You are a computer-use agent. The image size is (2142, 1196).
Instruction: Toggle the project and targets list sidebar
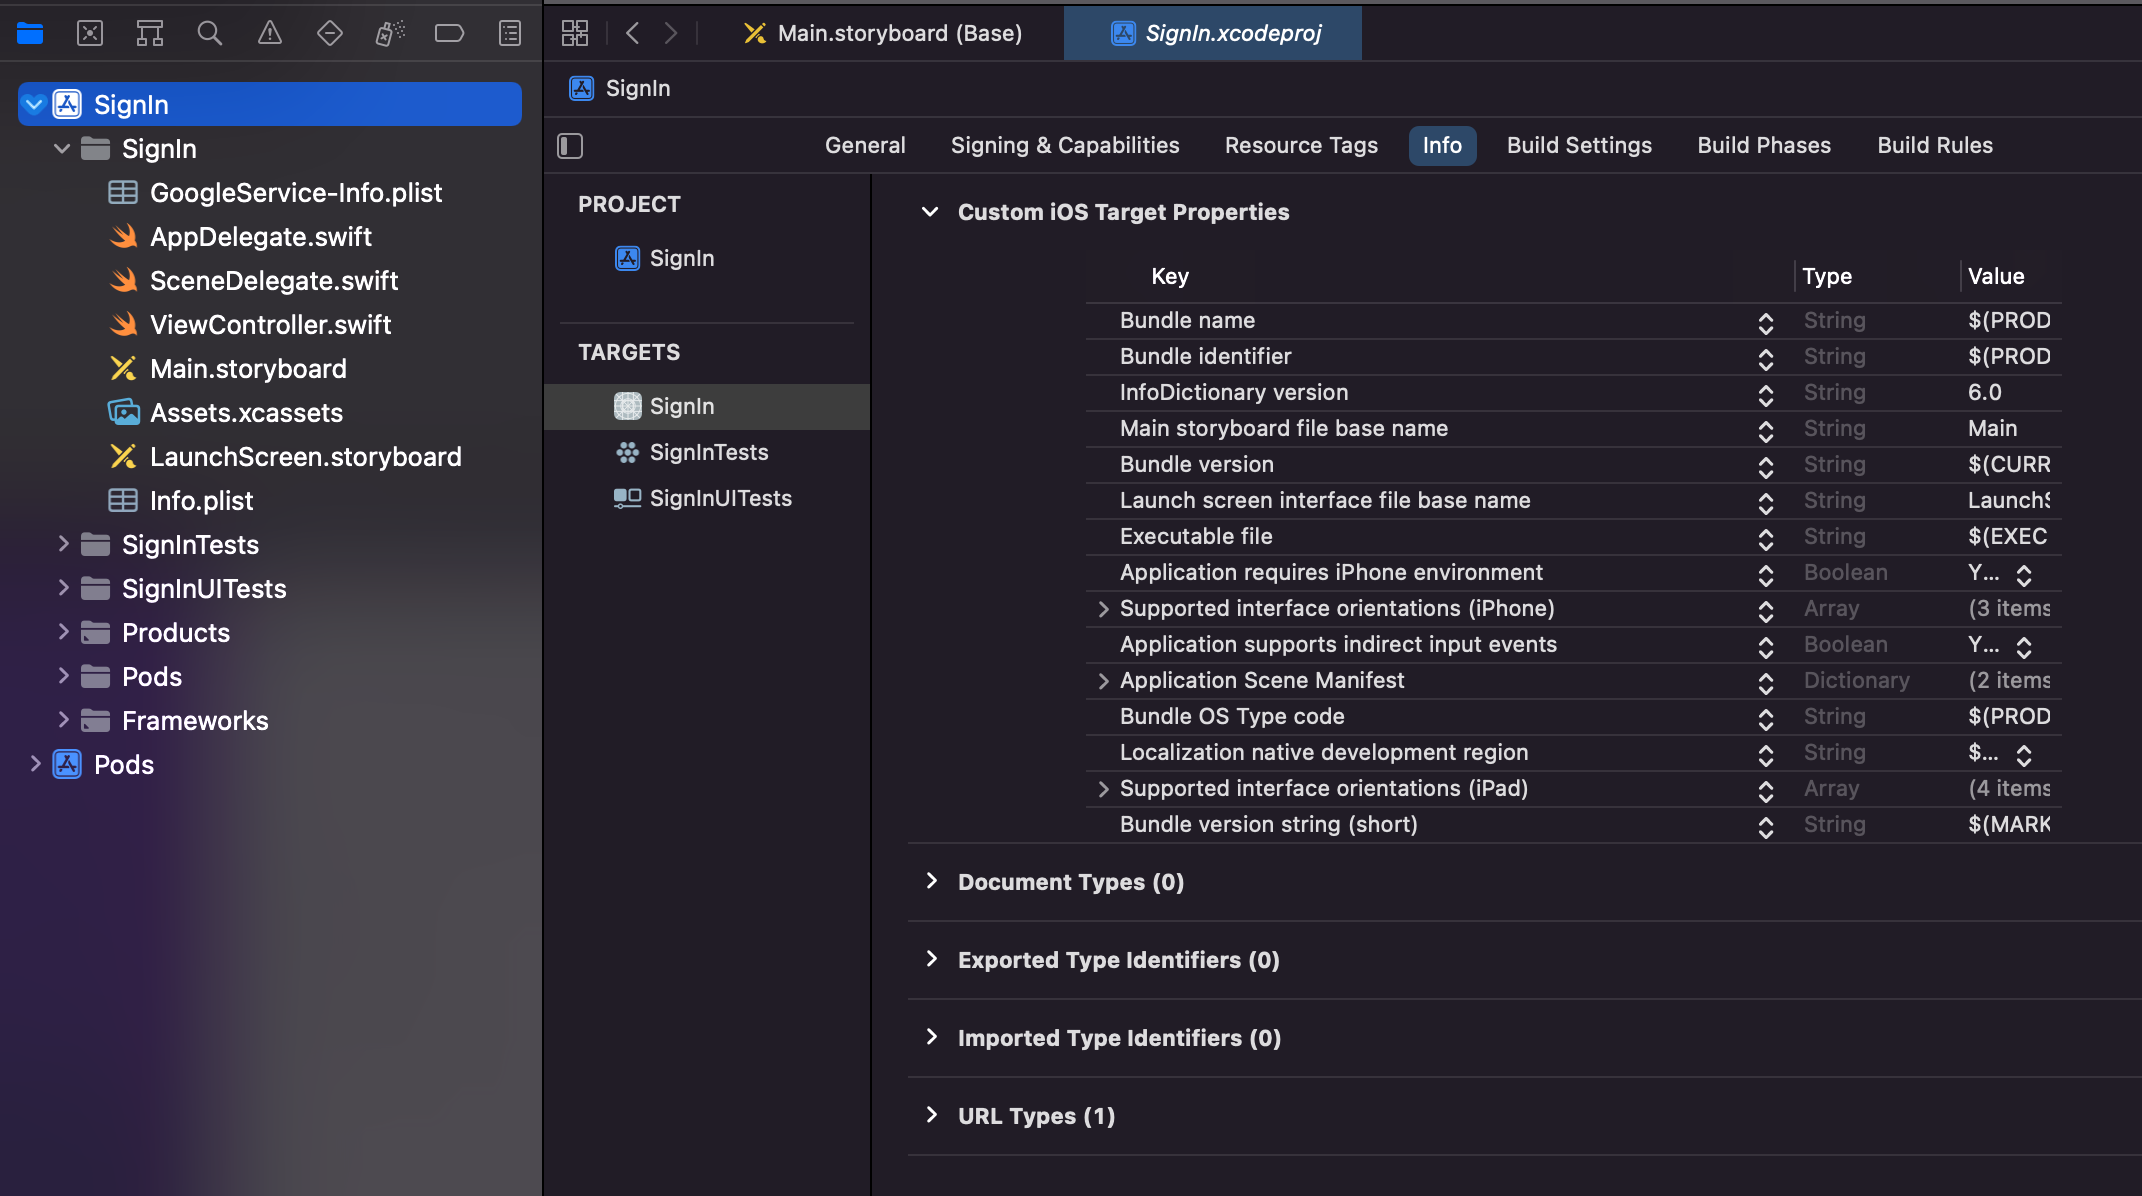570,146
